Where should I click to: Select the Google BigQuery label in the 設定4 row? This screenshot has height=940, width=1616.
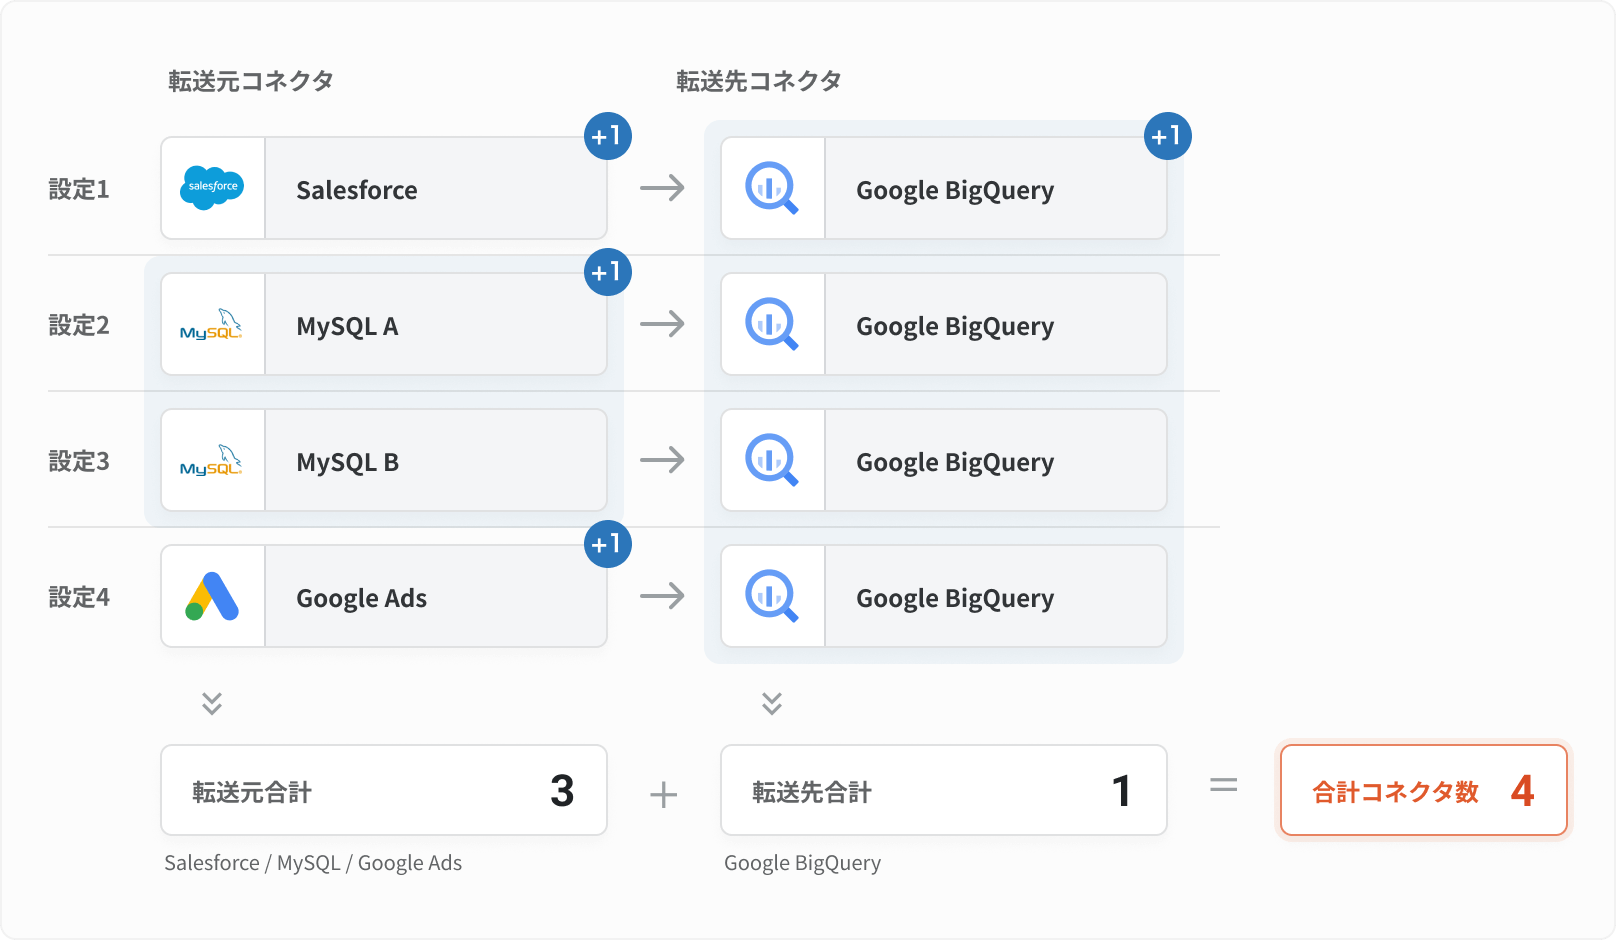coord(955,598)
